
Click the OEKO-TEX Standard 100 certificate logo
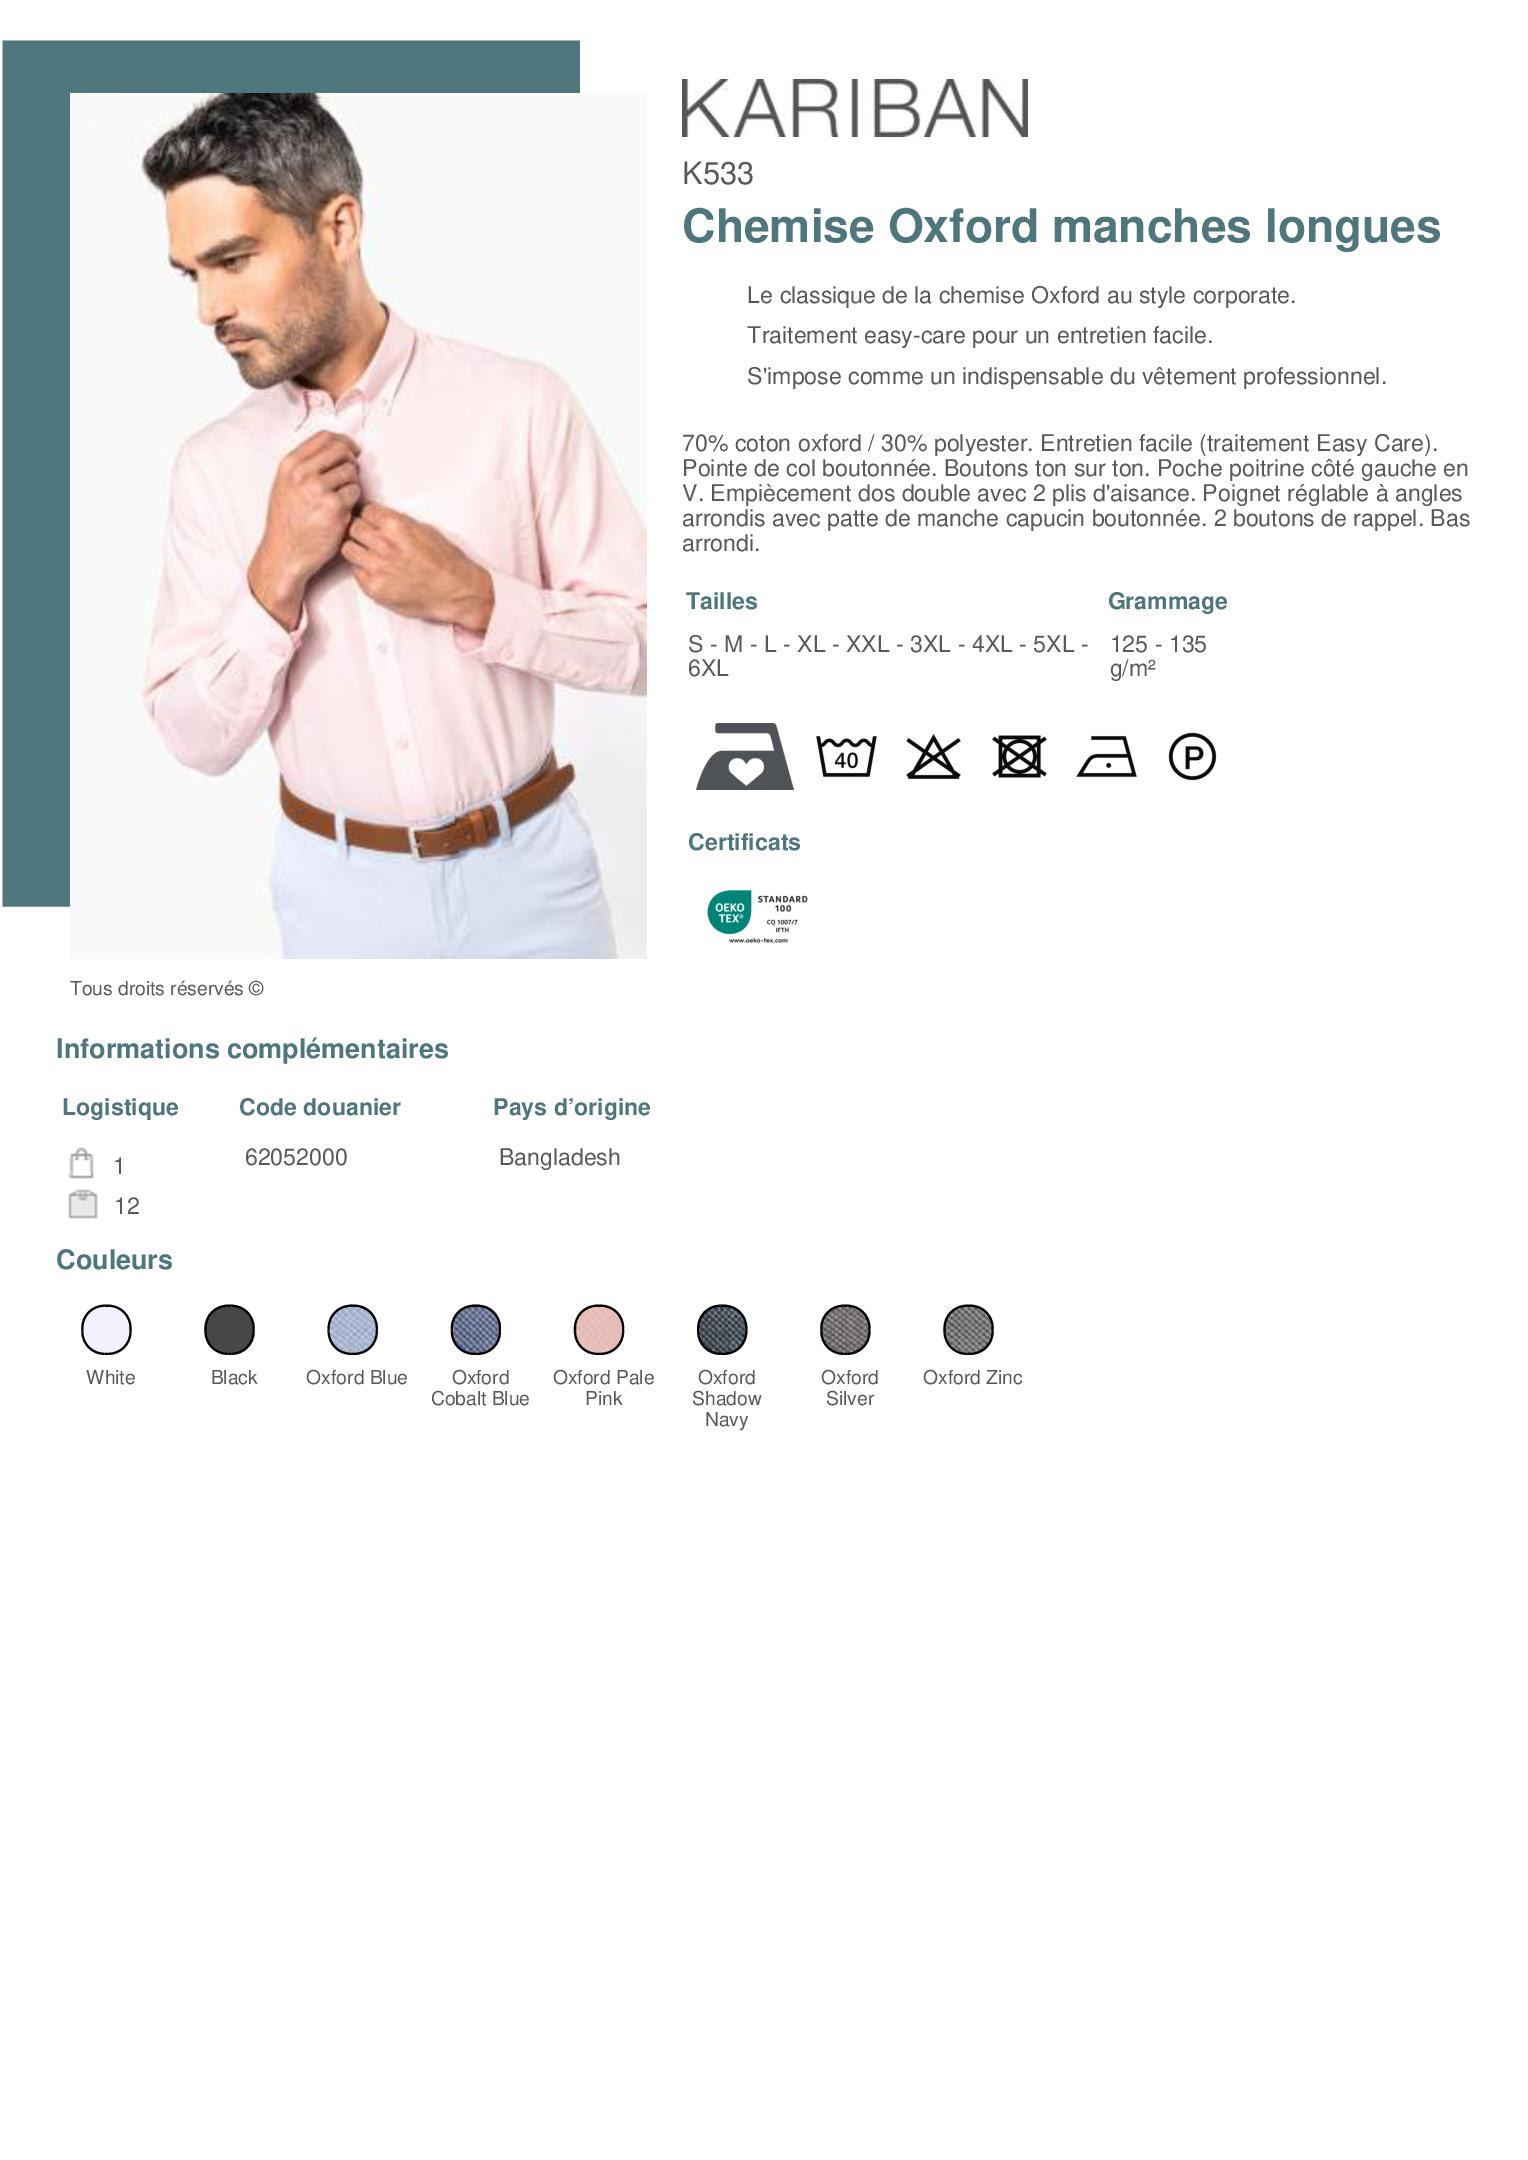tap(757, 917)
